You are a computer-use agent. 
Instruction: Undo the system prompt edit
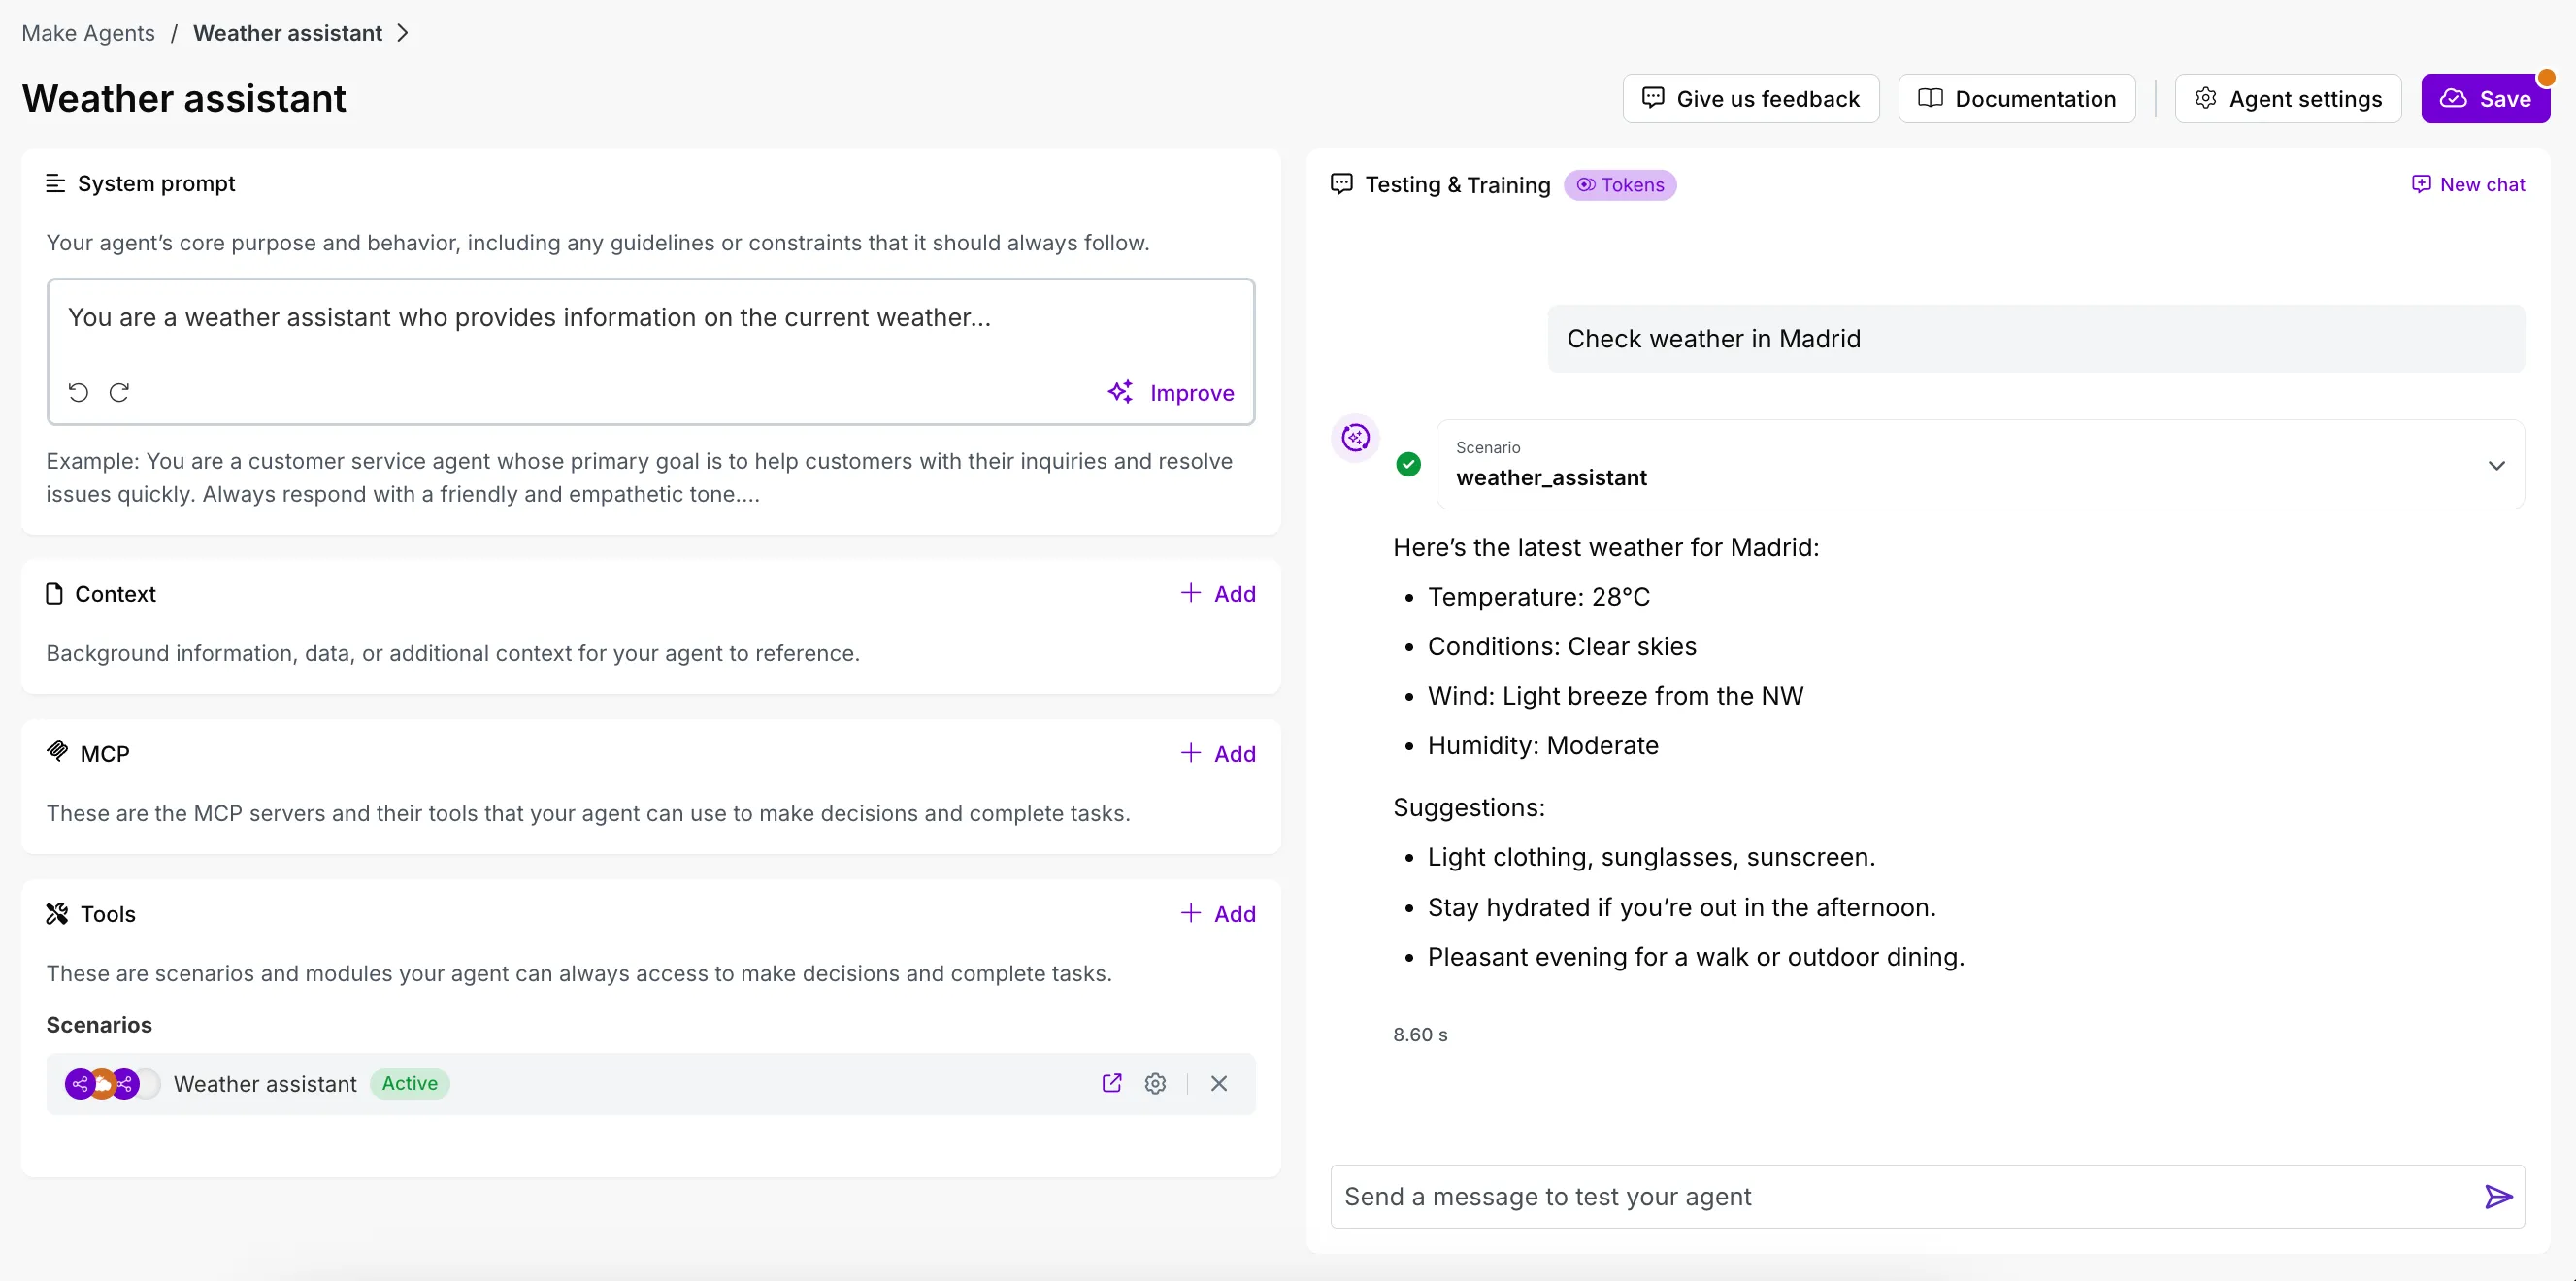[x=78, y=392]
